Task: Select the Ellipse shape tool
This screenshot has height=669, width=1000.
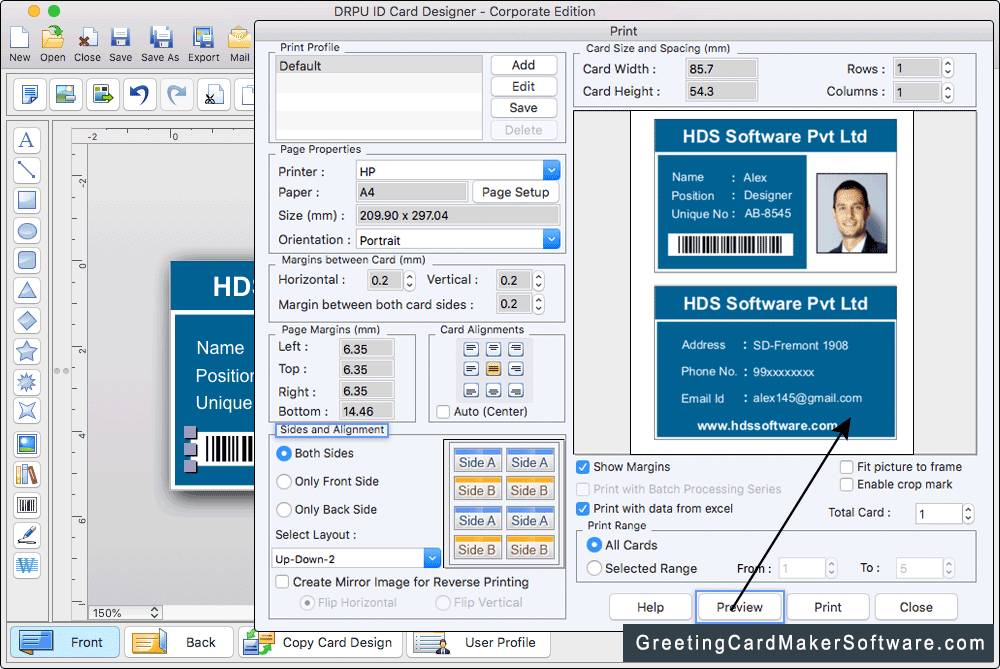Action: (x=27, y=230)
